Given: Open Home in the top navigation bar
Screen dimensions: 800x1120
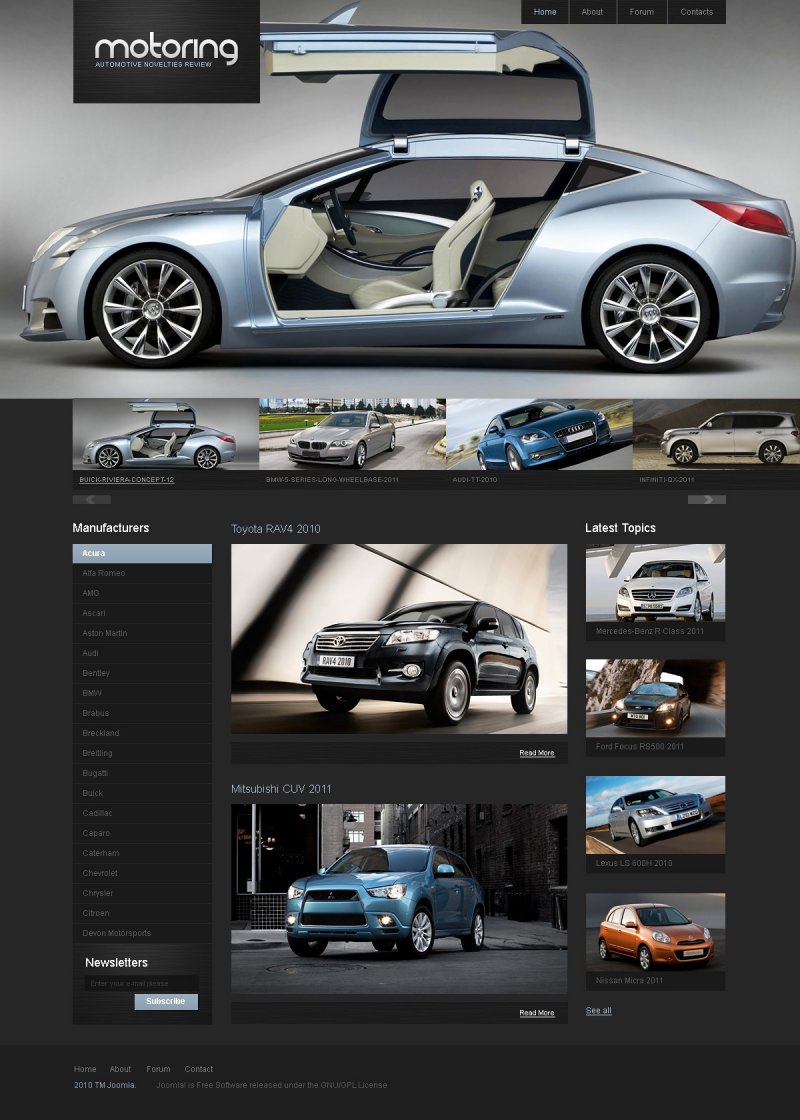Looking at the screenshot, I should [x=544, y=12].
